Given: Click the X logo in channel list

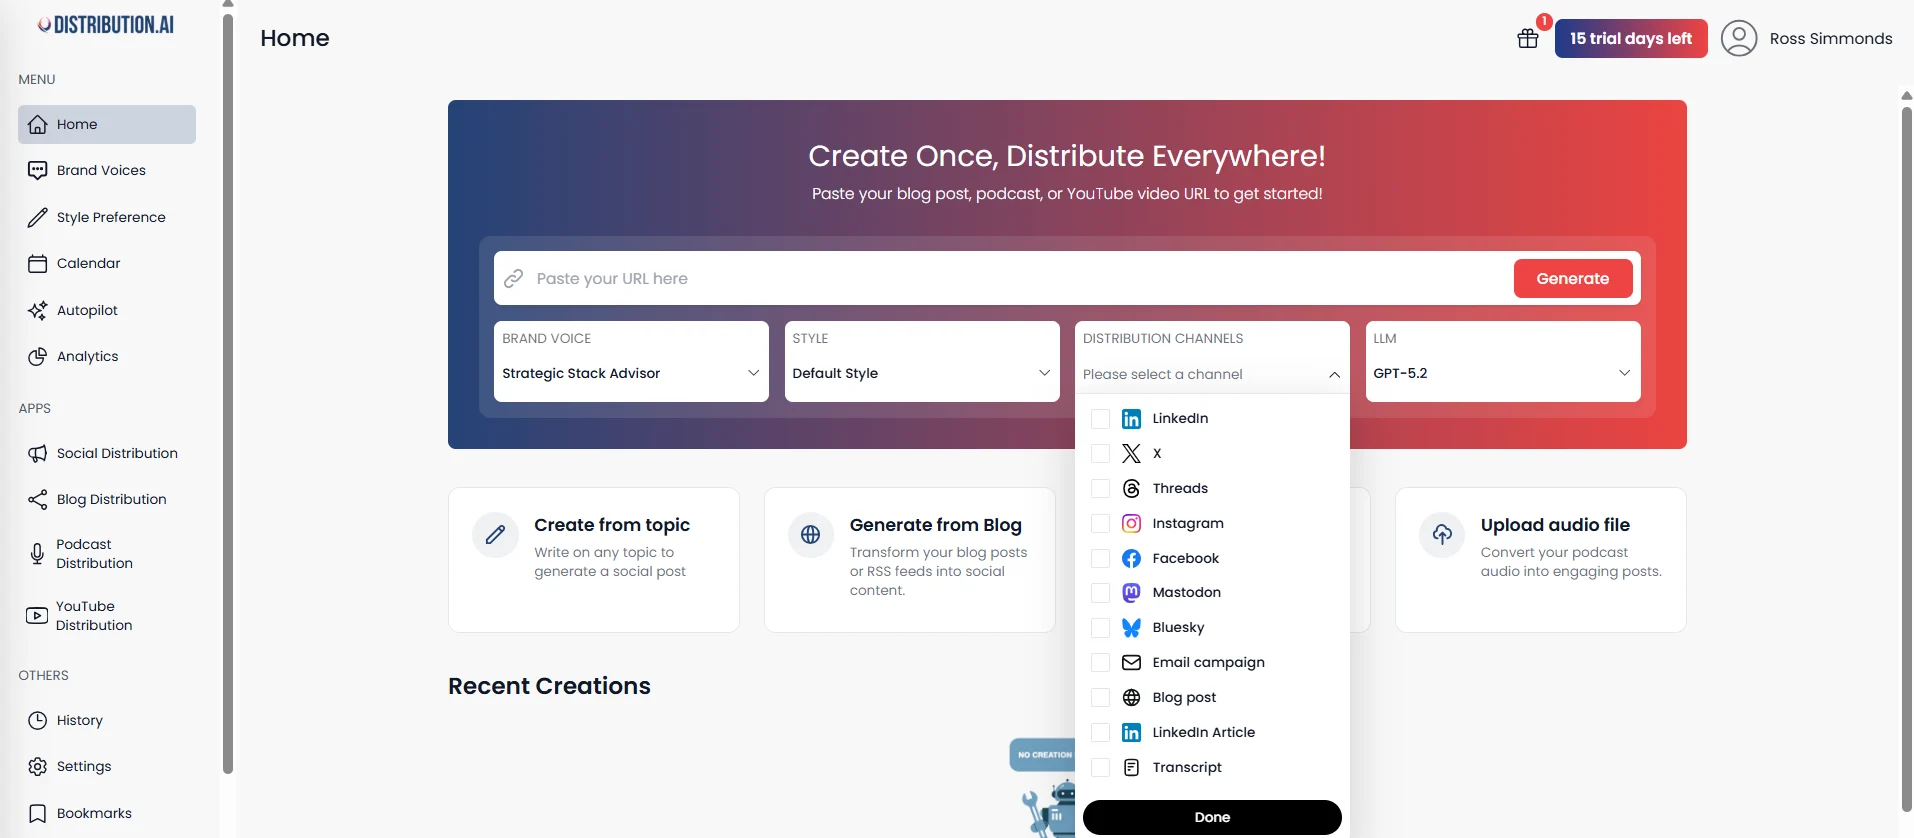Looking at the screenshot, I should pyautogui.click(x=1131, y=454).
